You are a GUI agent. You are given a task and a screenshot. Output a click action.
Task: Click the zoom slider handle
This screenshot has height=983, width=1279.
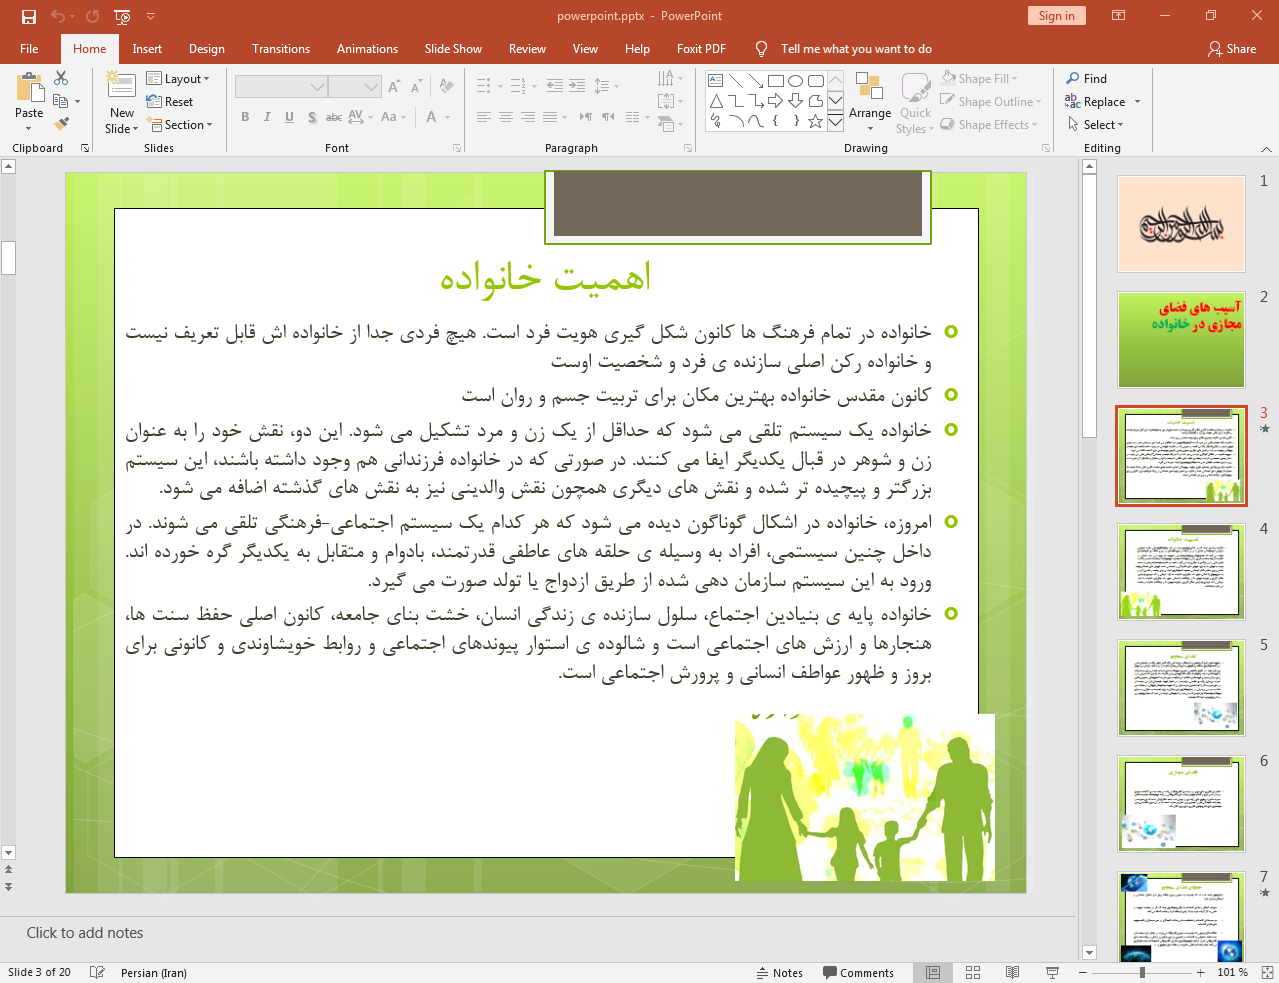(1142, 972)
